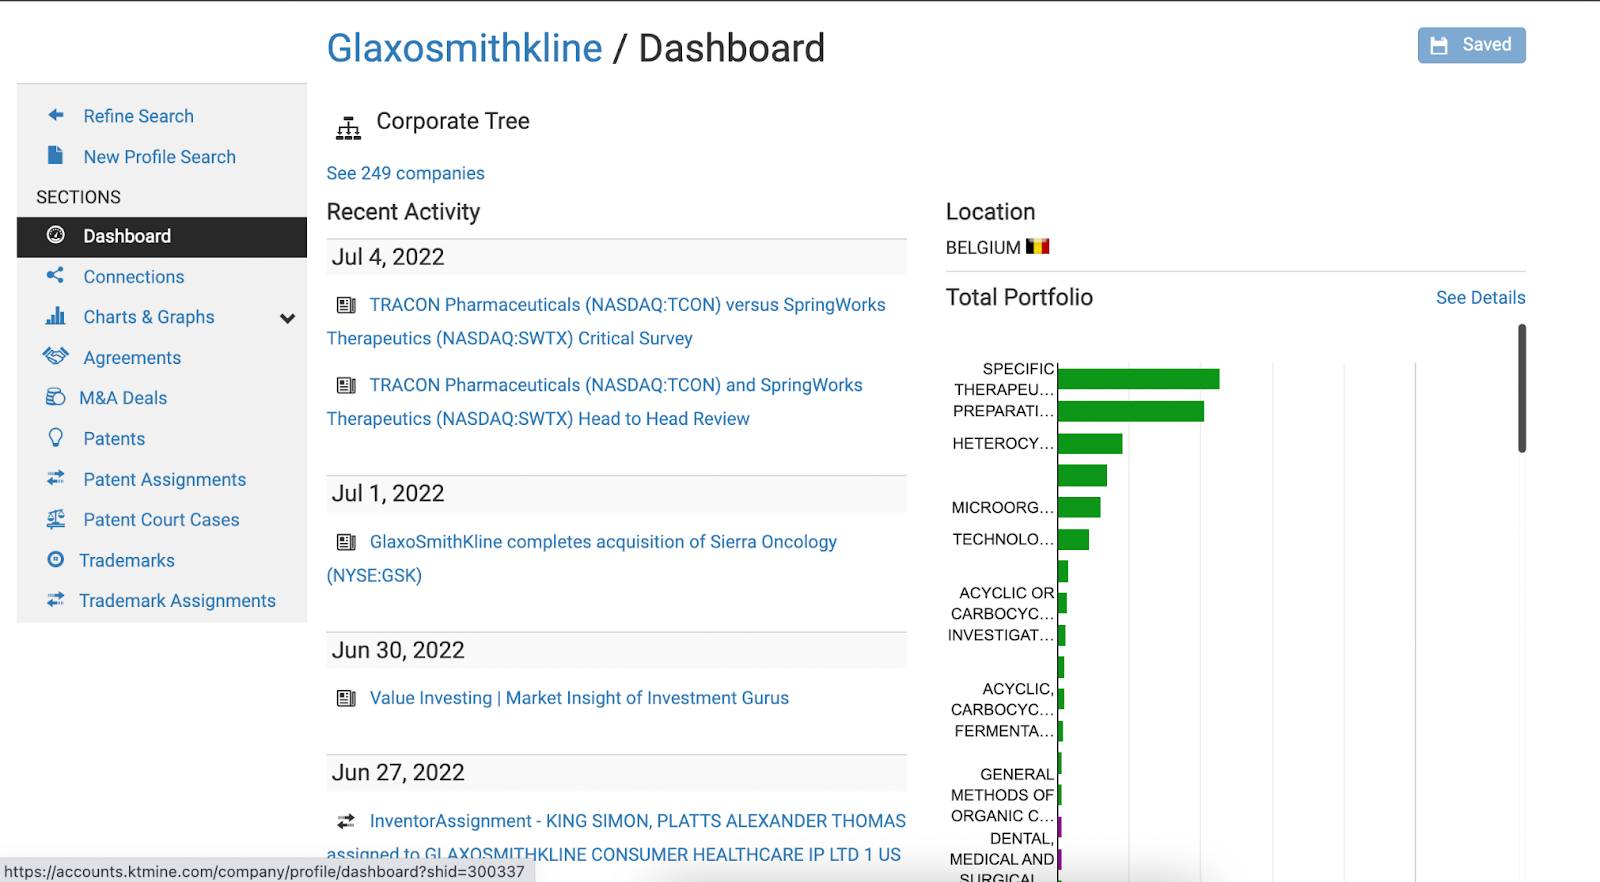1600x882 pixels.
Task: Click the HETEROCY... green chart bar
Action: pos(1090,443)
